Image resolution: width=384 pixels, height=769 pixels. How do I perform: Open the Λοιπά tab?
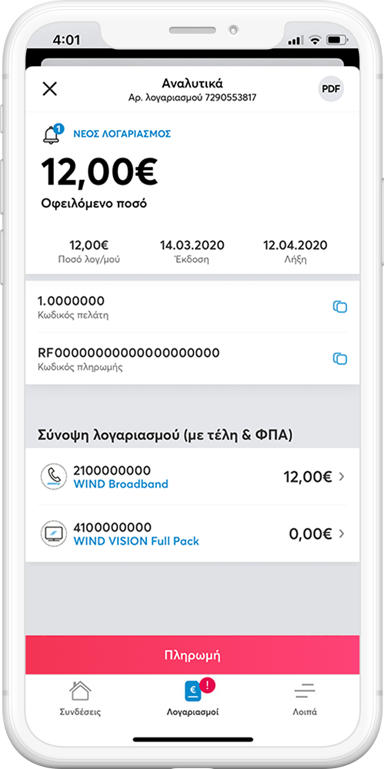click(x=305, y=698)
